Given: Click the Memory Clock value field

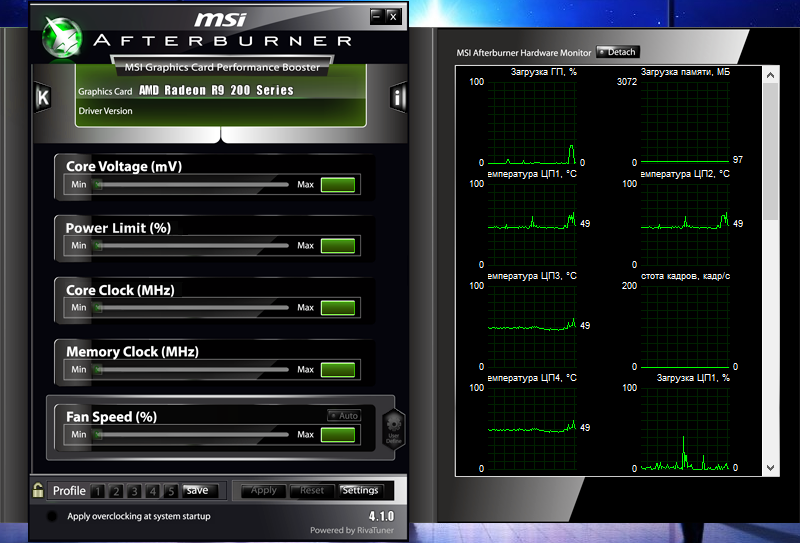Looking at the screenshot, I should [338, 369].
